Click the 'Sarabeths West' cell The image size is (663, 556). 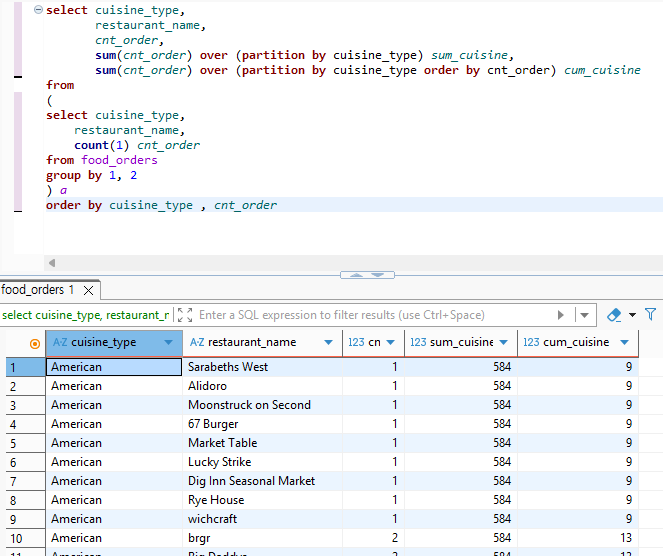[x=262, y=367]
